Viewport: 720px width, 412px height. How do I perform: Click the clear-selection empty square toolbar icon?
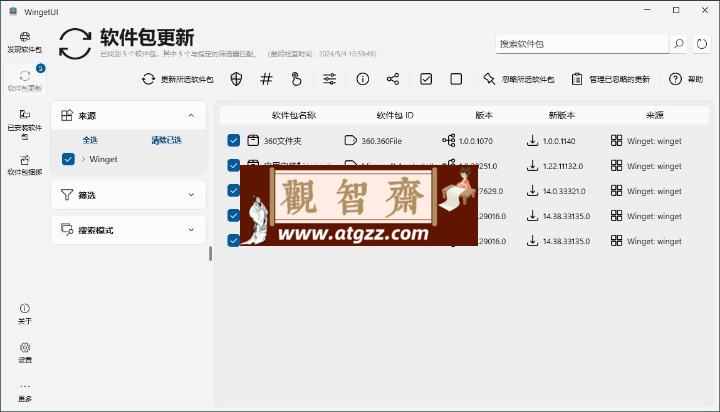[x=456, y=79]
